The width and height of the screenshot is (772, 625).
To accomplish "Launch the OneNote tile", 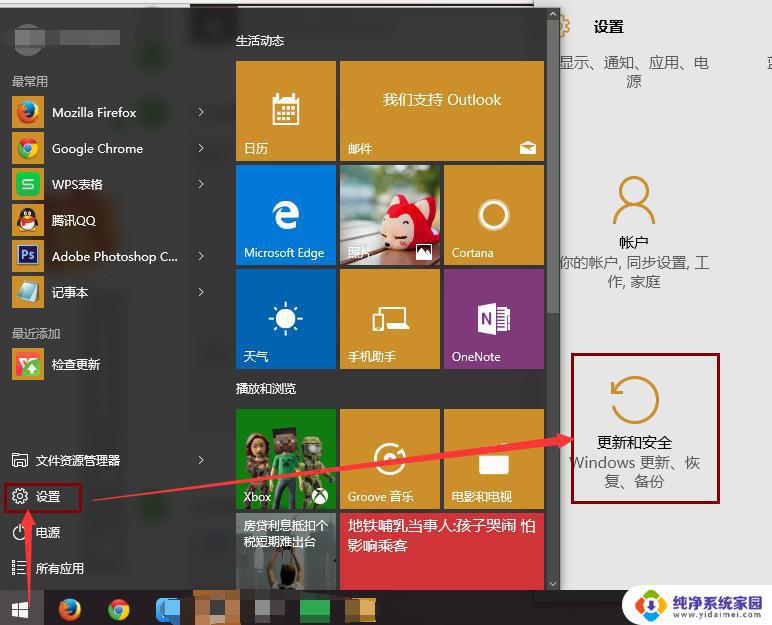I will pos(494,319).
